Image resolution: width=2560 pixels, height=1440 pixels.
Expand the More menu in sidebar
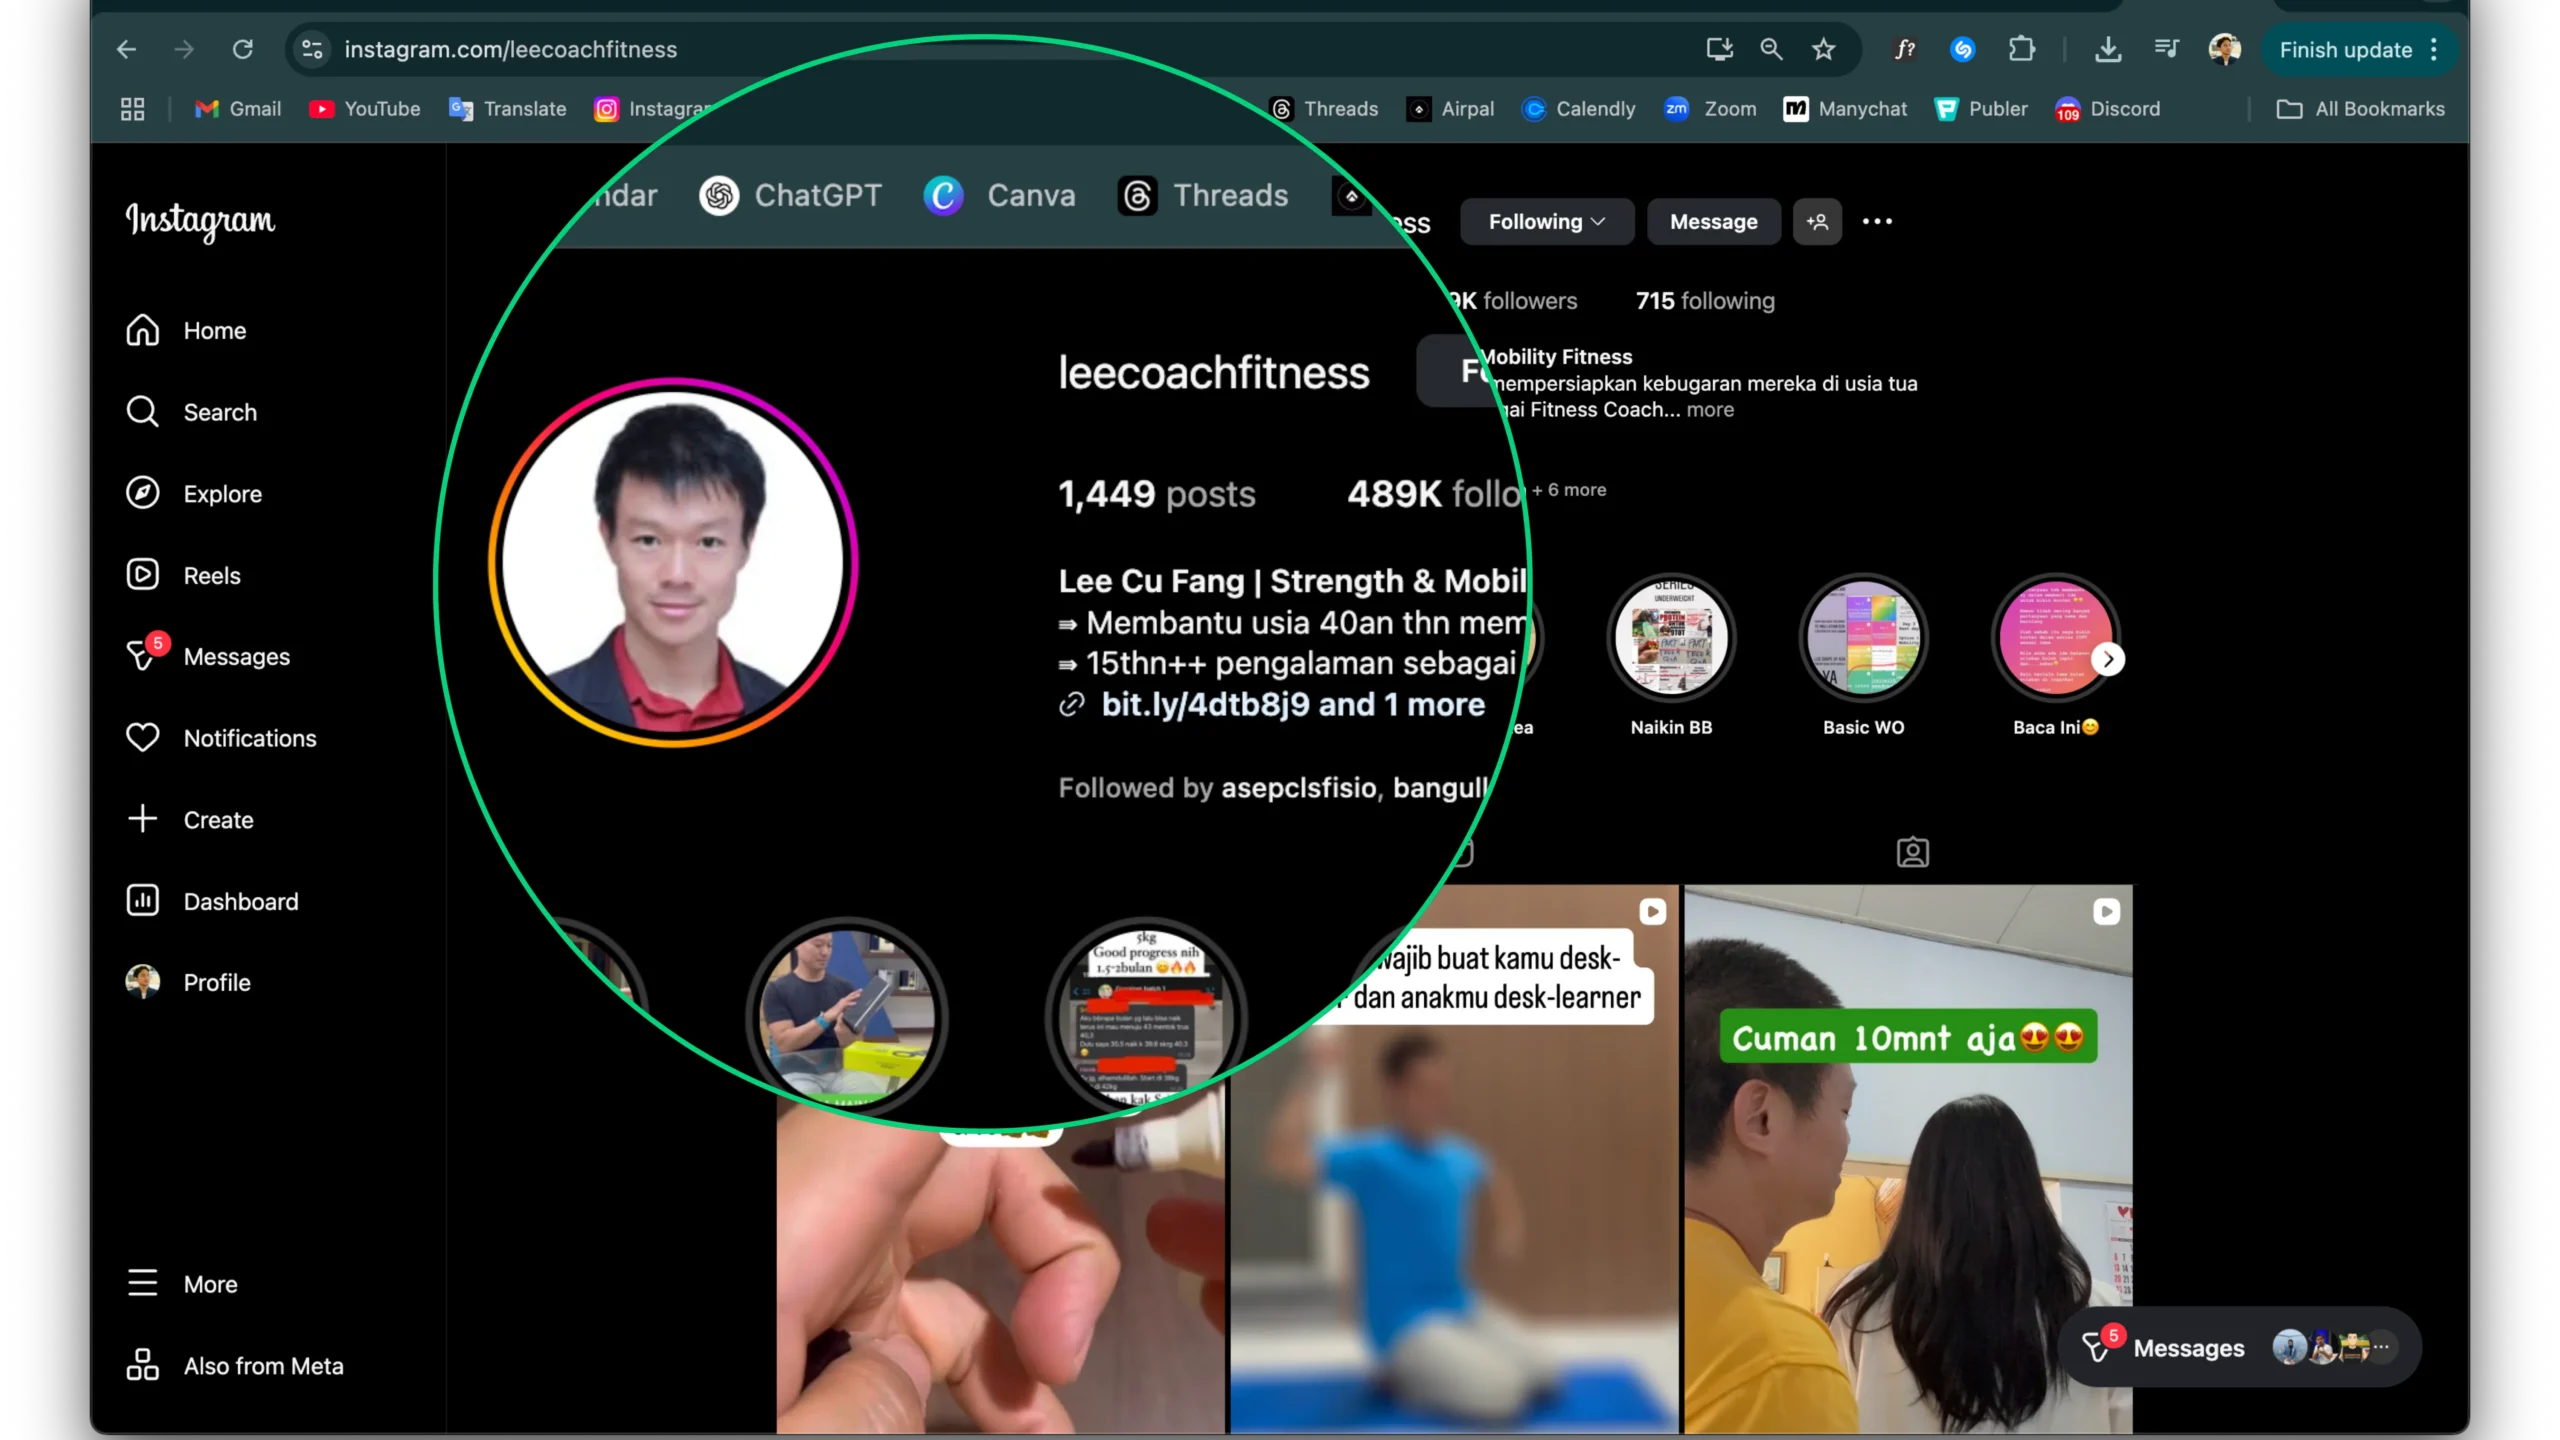[x=182, y=1283]
